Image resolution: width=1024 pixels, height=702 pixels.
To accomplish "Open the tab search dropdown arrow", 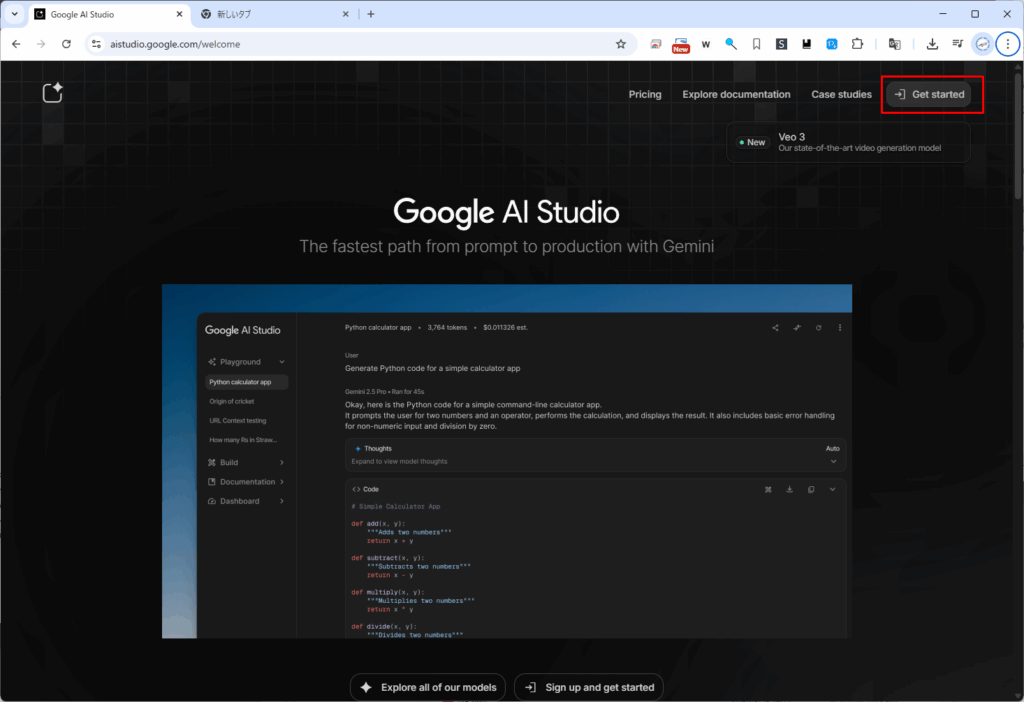I will (14, 14).
